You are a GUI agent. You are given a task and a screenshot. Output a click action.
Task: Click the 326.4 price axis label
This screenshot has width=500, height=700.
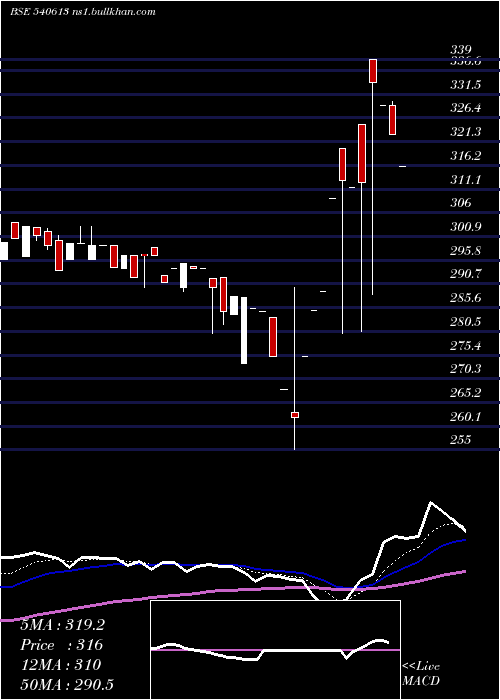coord(466,108)
